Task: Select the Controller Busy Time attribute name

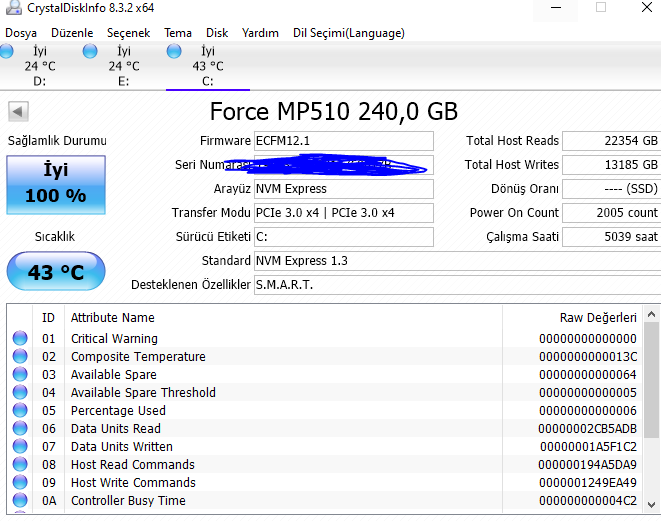Action: pyautogui.click(x=128, y=500)
